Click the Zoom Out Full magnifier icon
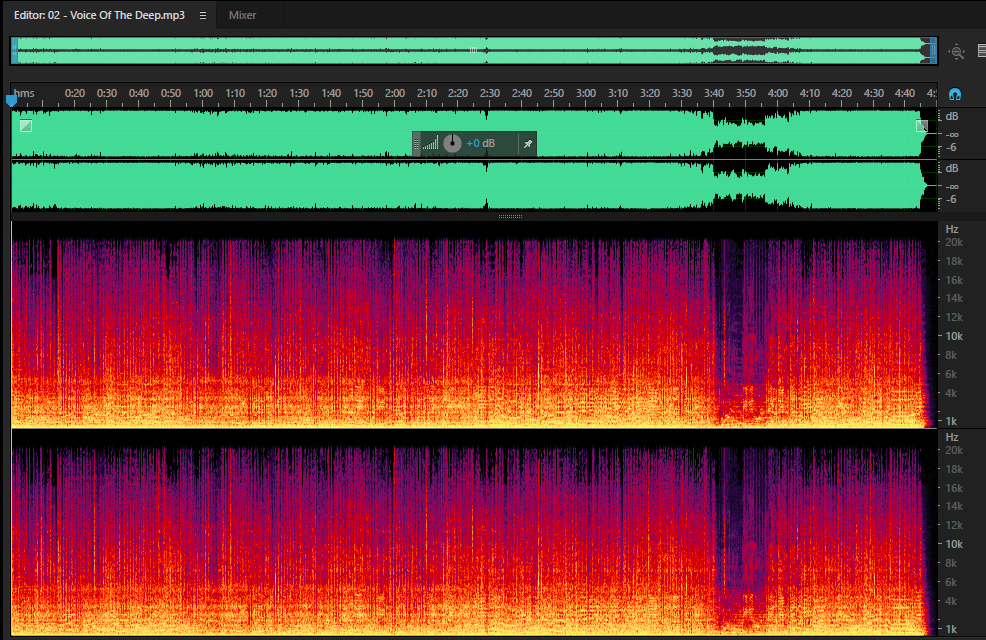Image resolution: width=986 pixels, height=640 pixels. tap(956, 52)
